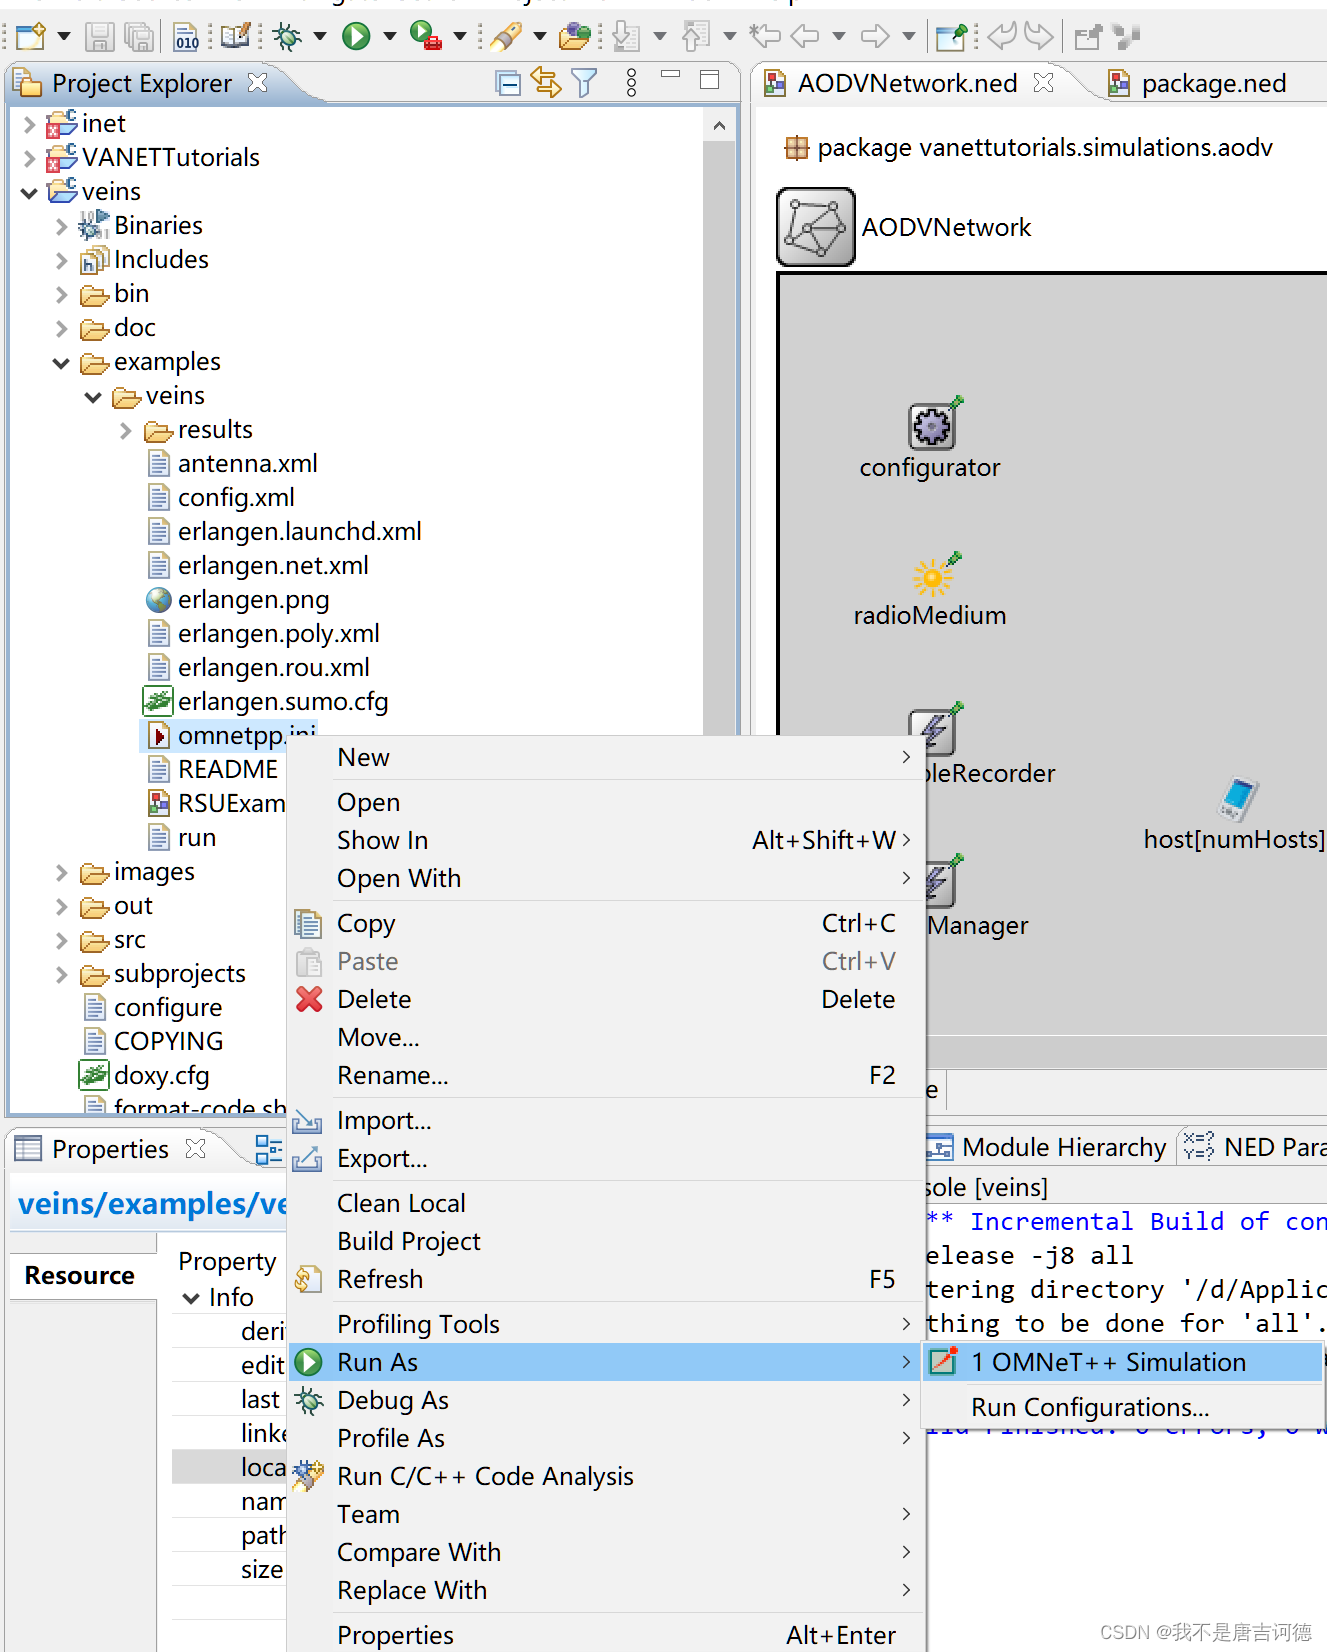Collapse the Info property group
Screen dimensions: 1327x1652
click(191, 1298)
